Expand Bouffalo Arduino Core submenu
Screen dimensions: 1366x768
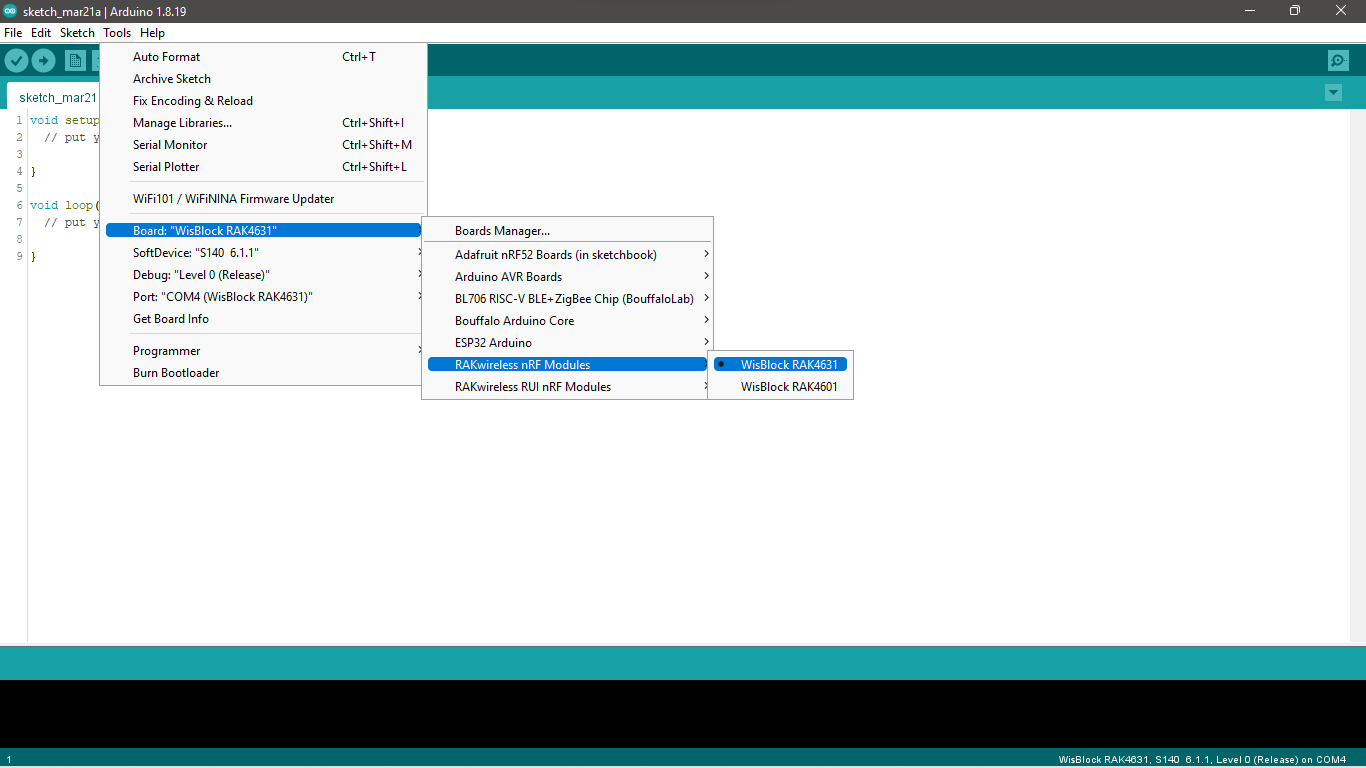pyautogui.click(x=567, y=321)
